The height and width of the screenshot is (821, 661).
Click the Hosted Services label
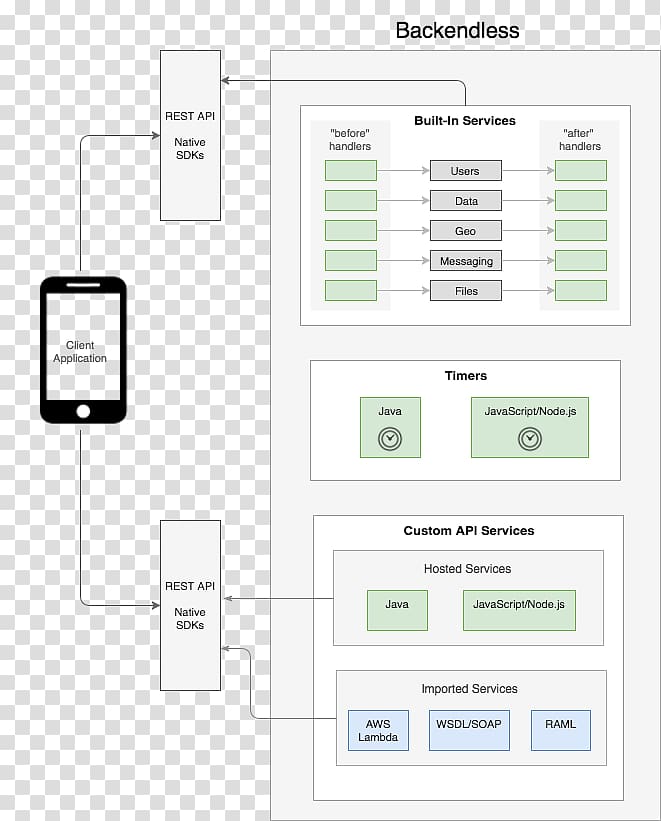click(467, 569)
